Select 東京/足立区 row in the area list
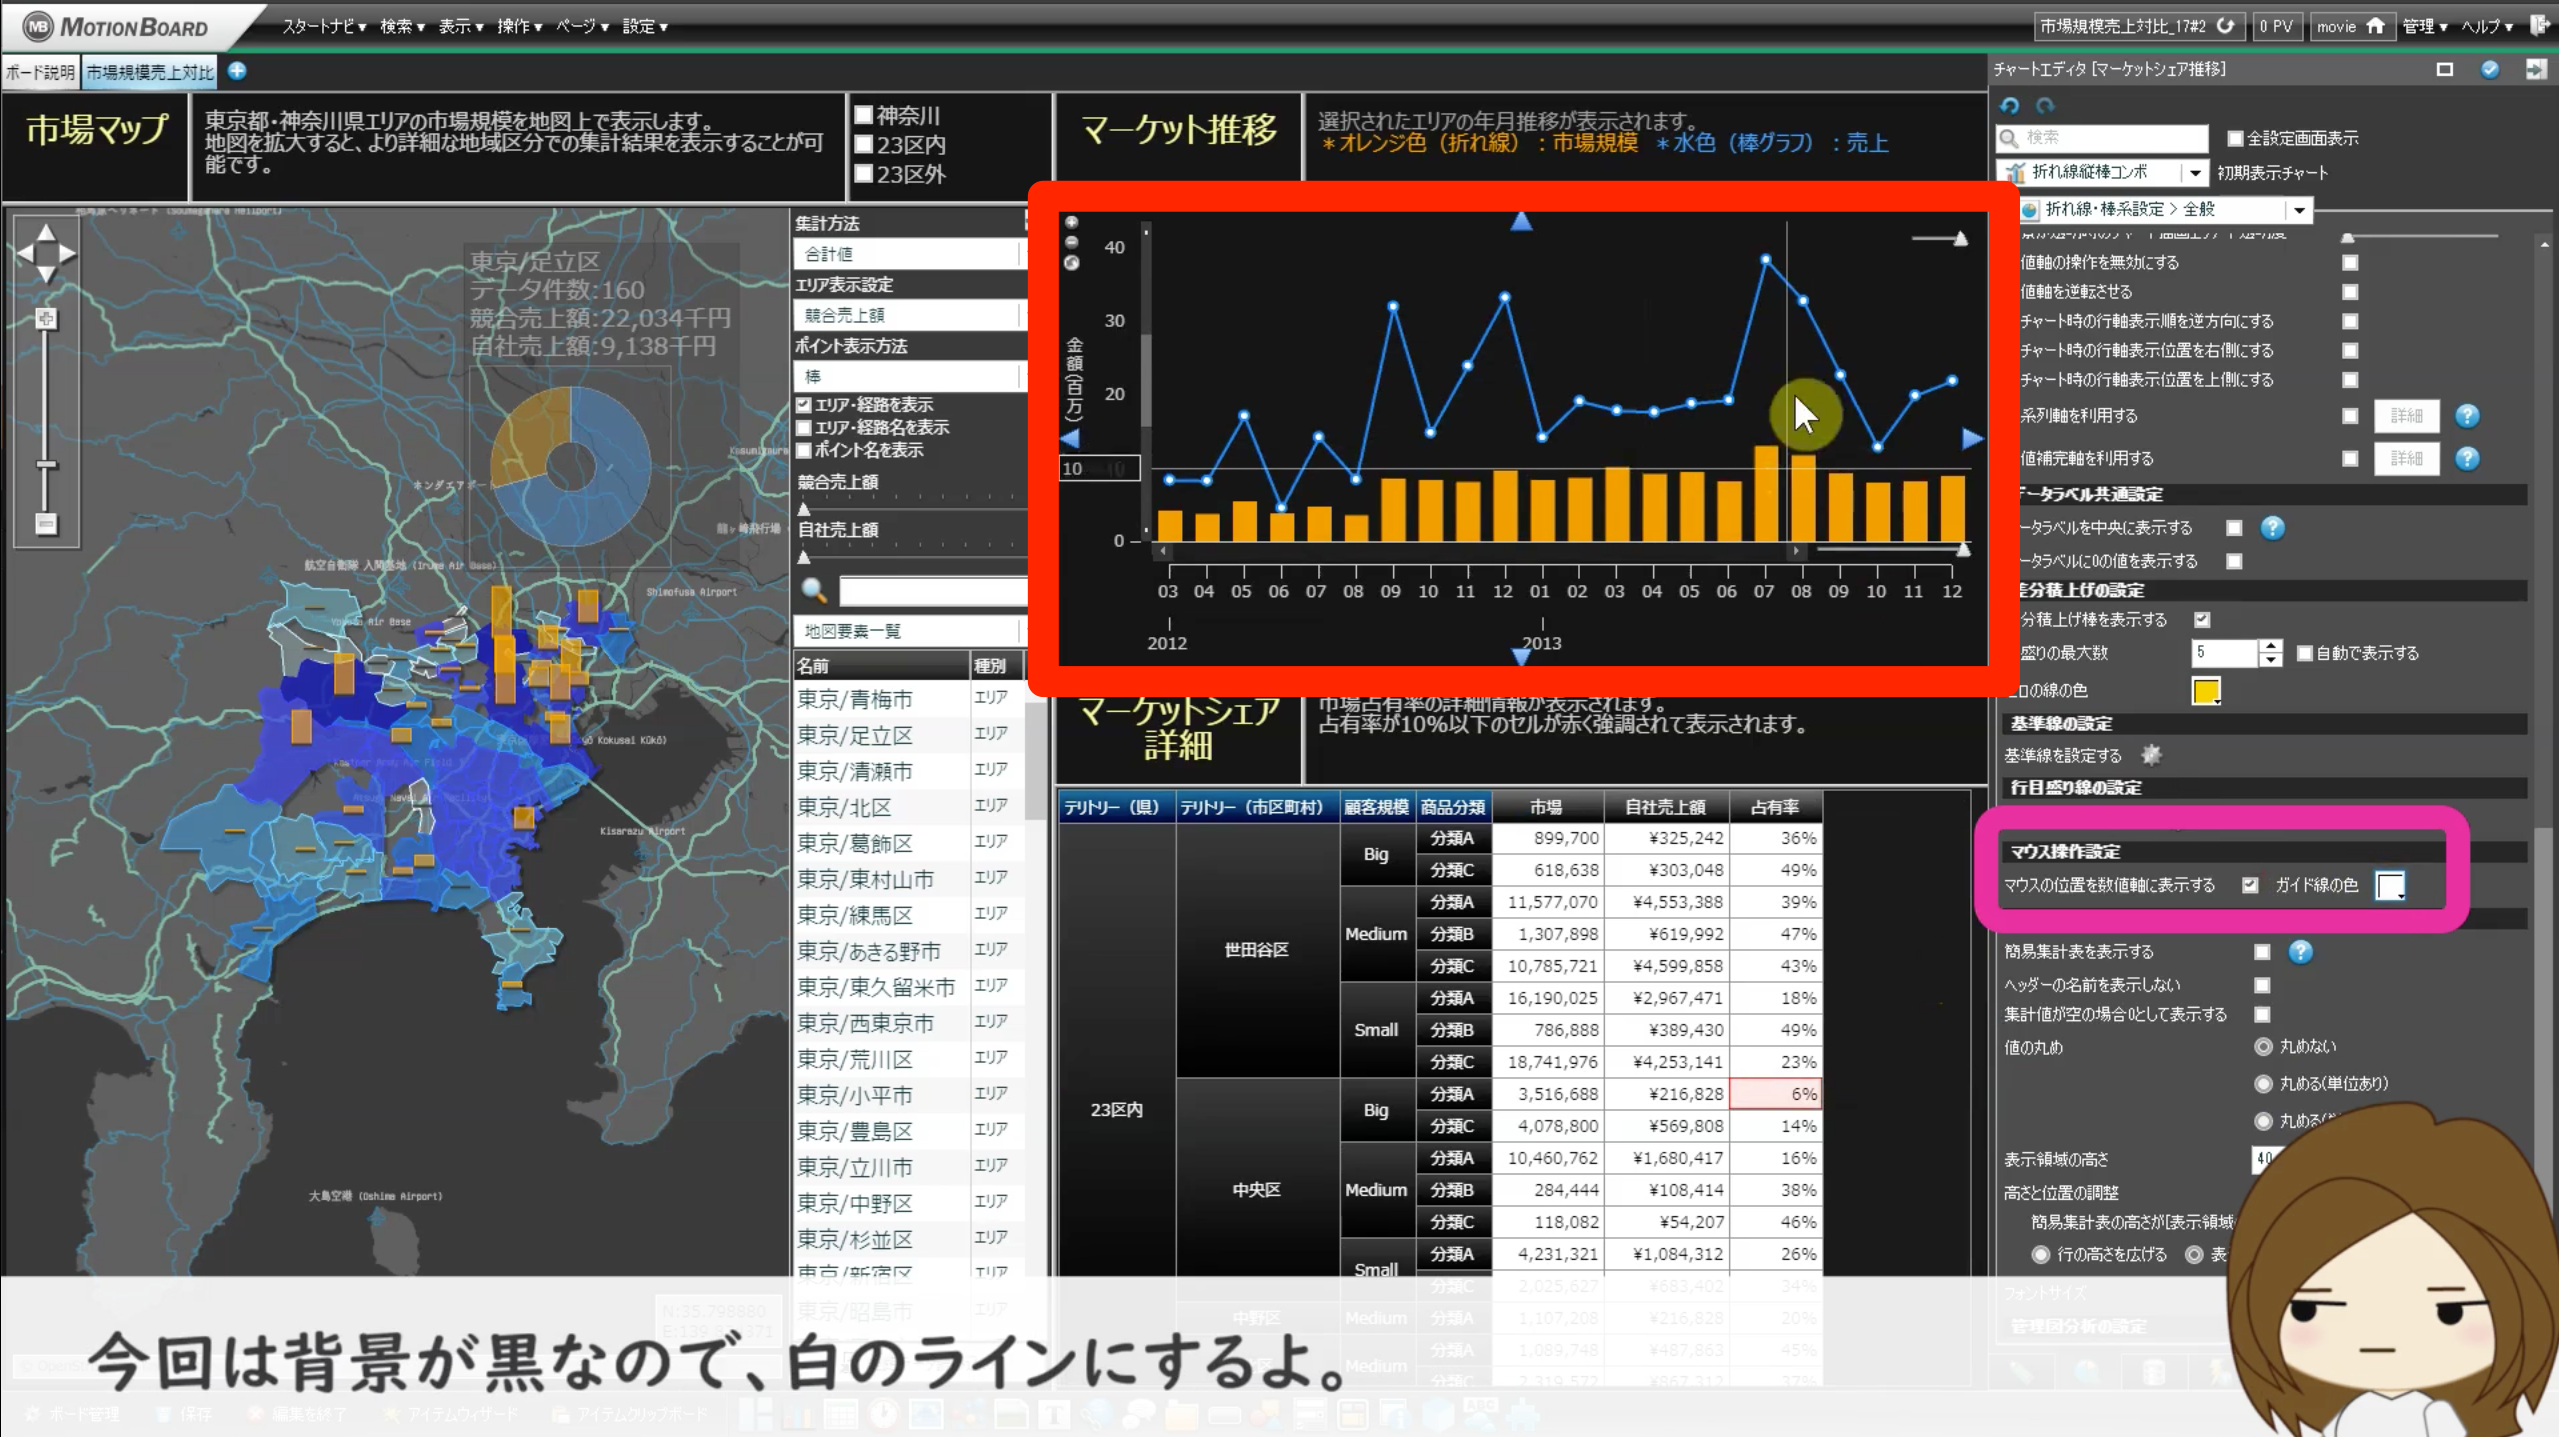2559x1437 pixels. point(908,736)
